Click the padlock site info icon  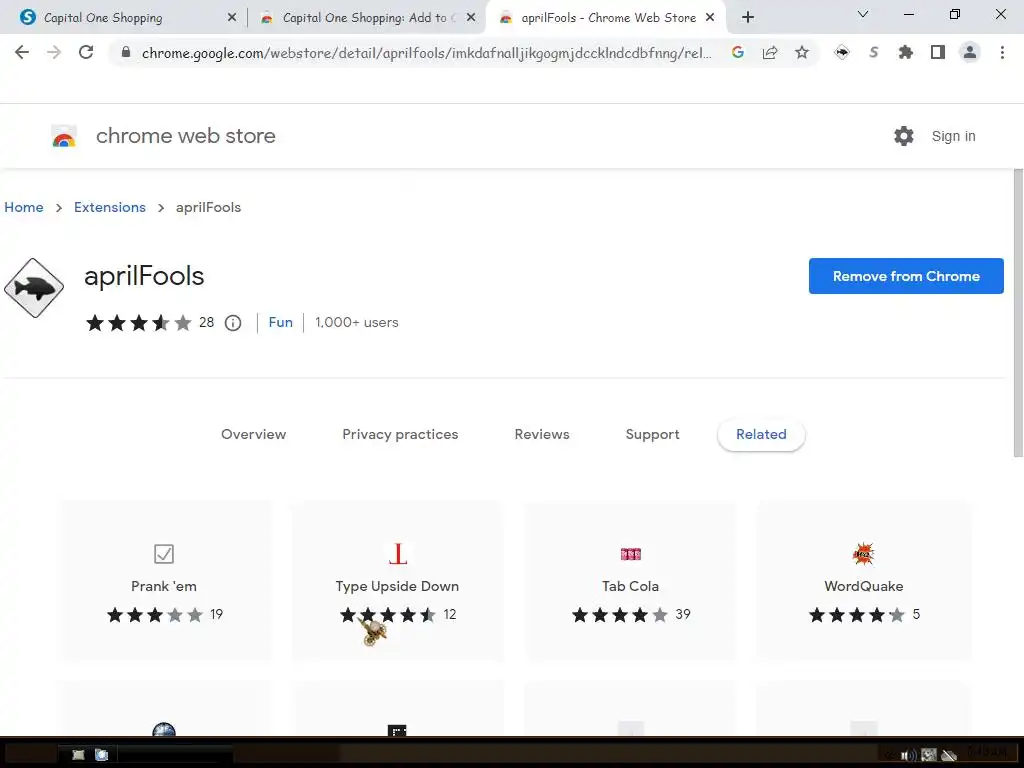coord(126,53)
